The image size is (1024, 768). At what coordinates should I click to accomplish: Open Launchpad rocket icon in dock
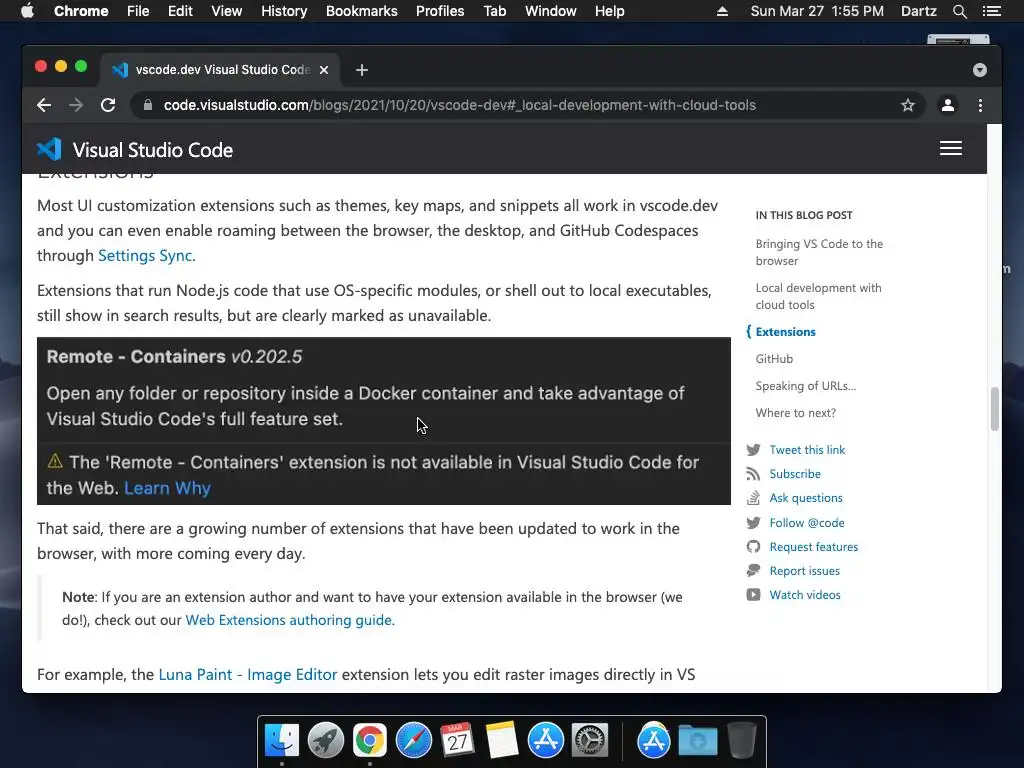click(x=325, y=741)
